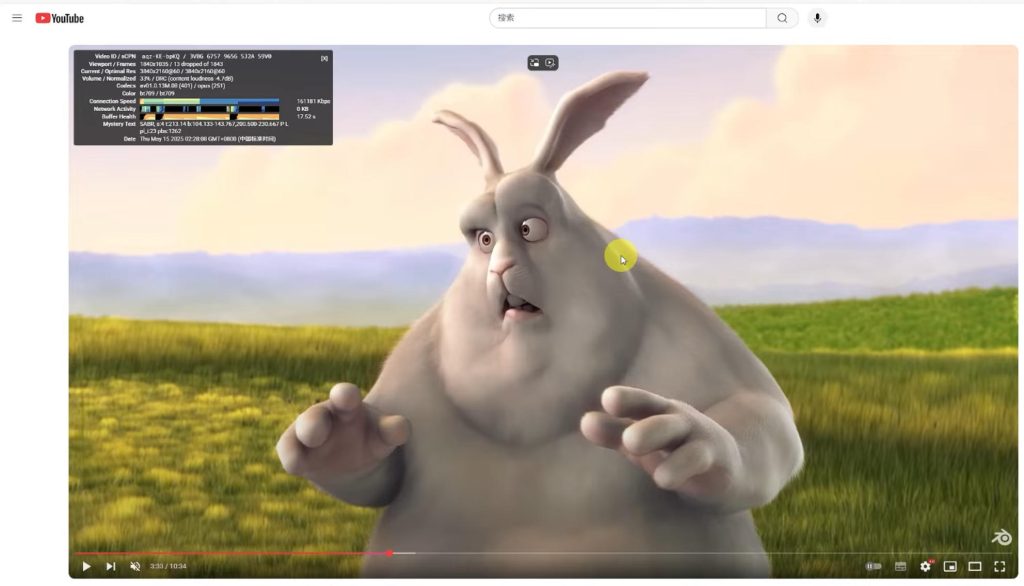Image resolution: width=1024 pixels, height=586 pixels.
Task: Select the Mystery Text SABR value
Action: (x=214, y=127)
